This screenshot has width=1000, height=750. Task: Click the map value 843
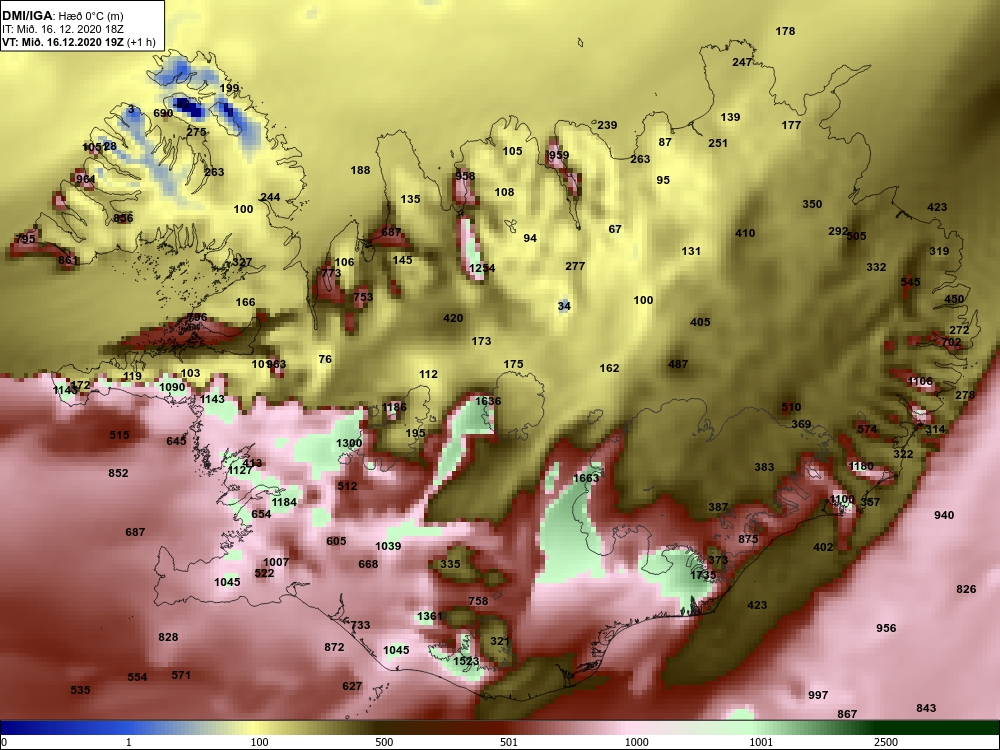926,708
